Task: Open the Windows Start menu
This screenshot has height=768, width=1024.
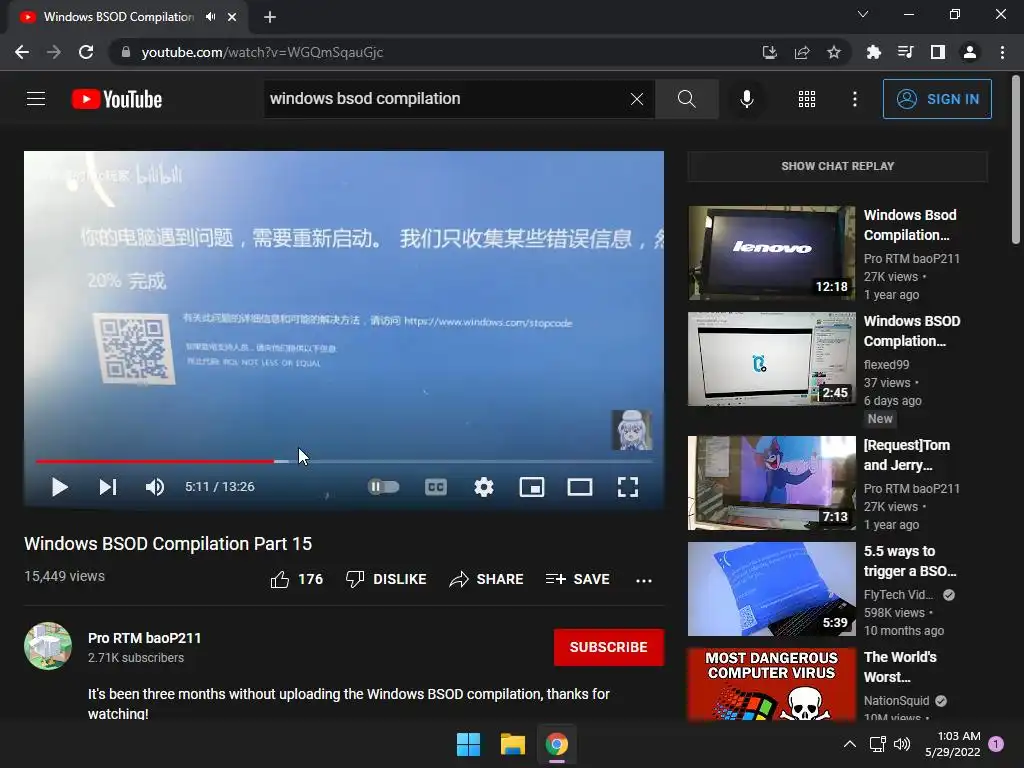Action: pos(468,744)
